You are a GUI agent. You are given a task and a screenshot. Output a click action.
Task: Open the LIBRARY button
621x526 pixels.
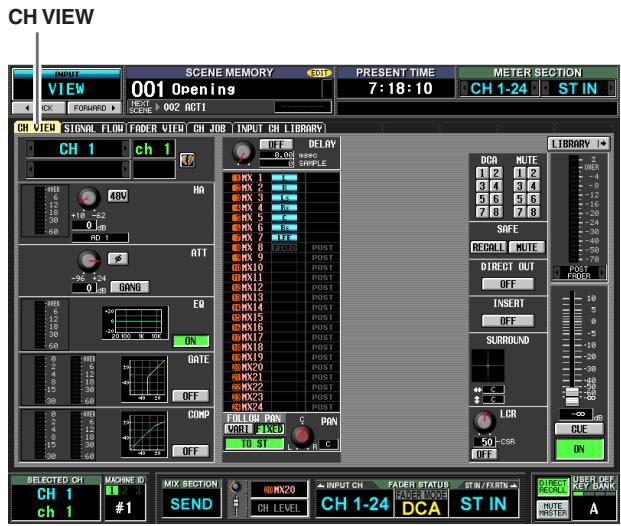[578, 144]
